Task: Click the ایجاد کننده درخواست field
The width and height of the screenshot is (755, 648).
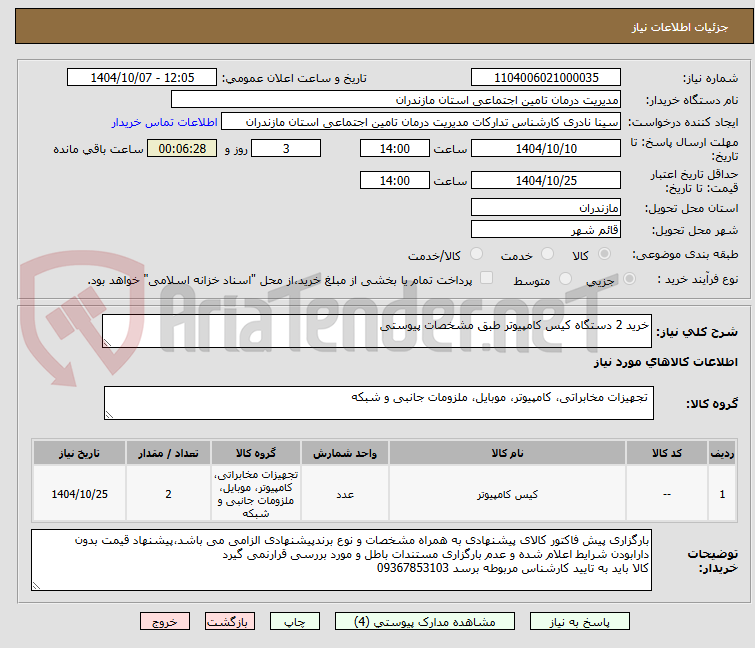Action: coord(421,122)
